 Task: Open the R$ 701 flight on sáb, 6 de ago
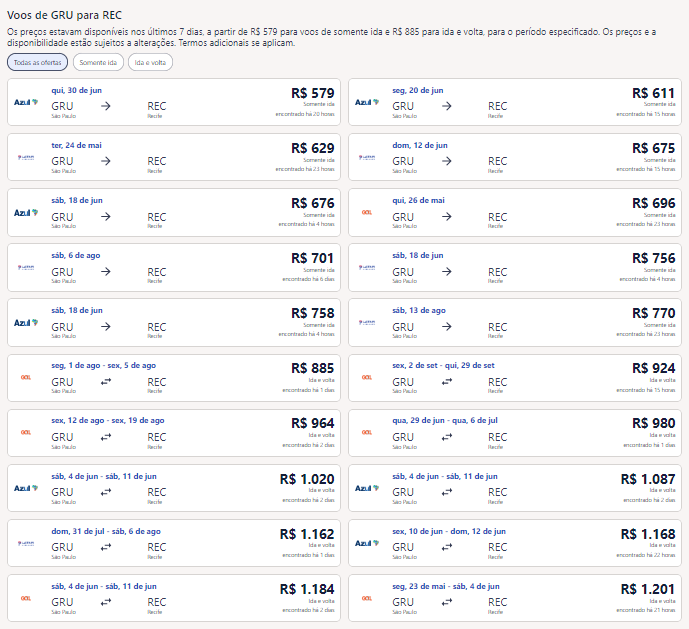(x=174, y=268)
